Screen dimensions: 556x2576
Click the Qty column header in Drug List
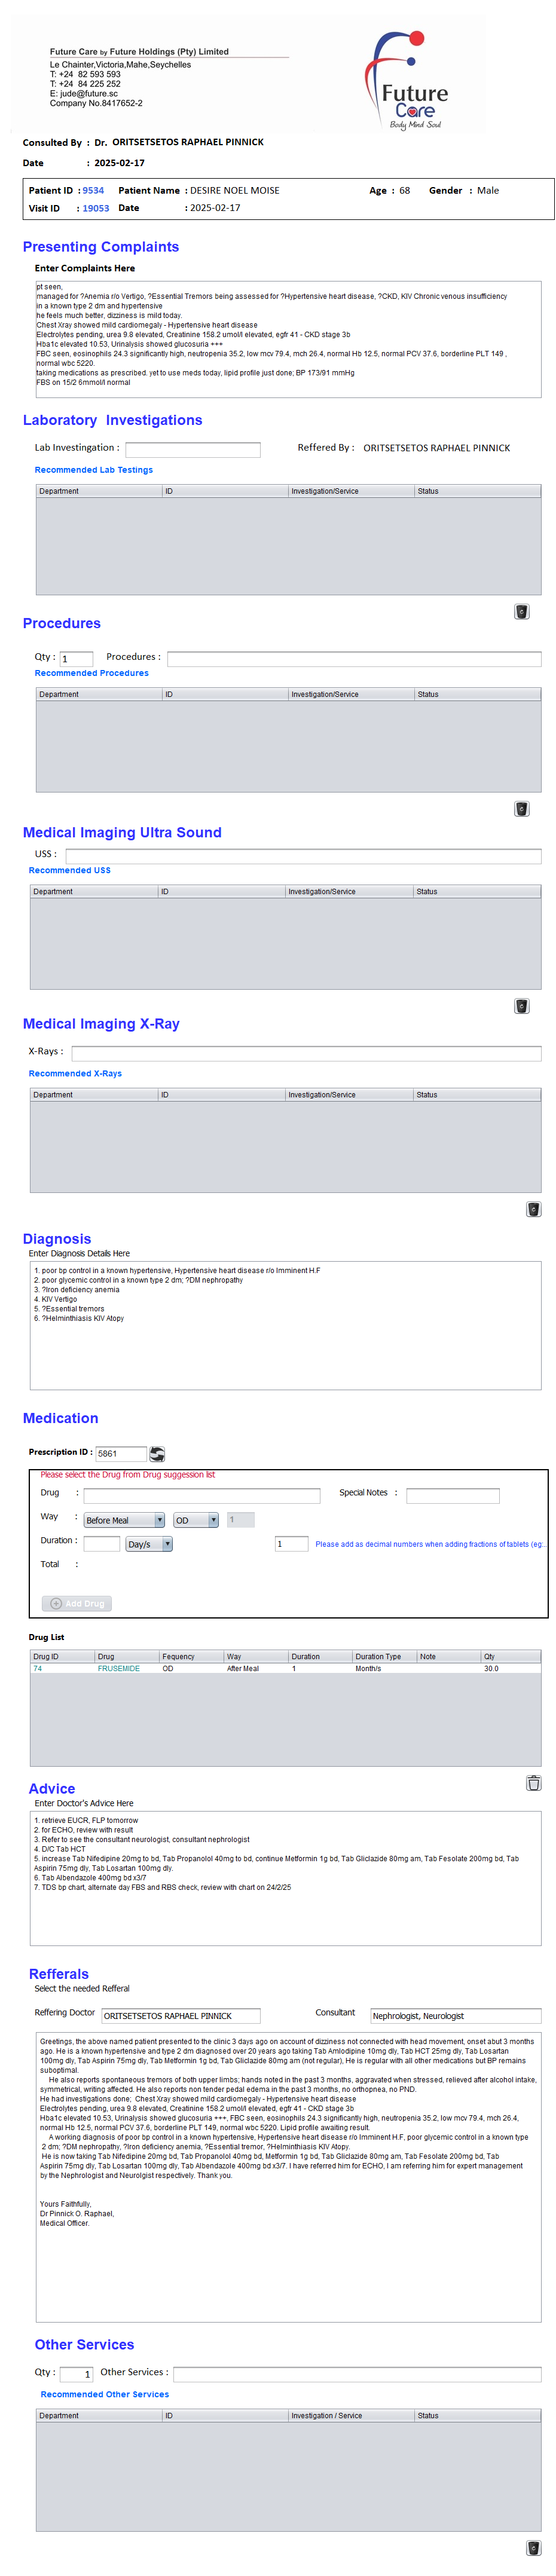point(509,1656)
